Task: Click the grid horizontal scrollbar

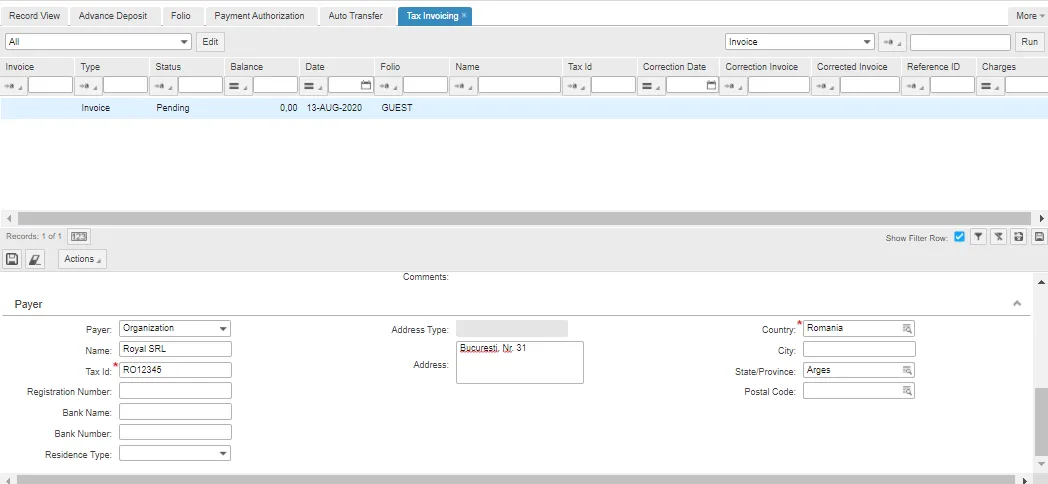Action: coord(524,219)
